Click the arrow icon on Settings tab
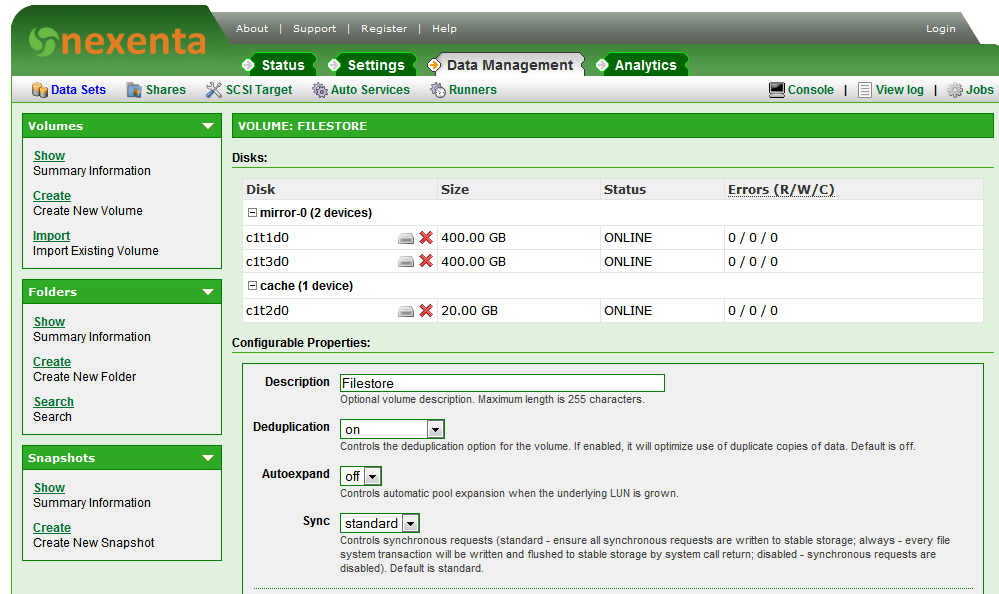 pyautogui.click(x=334, y=65)
